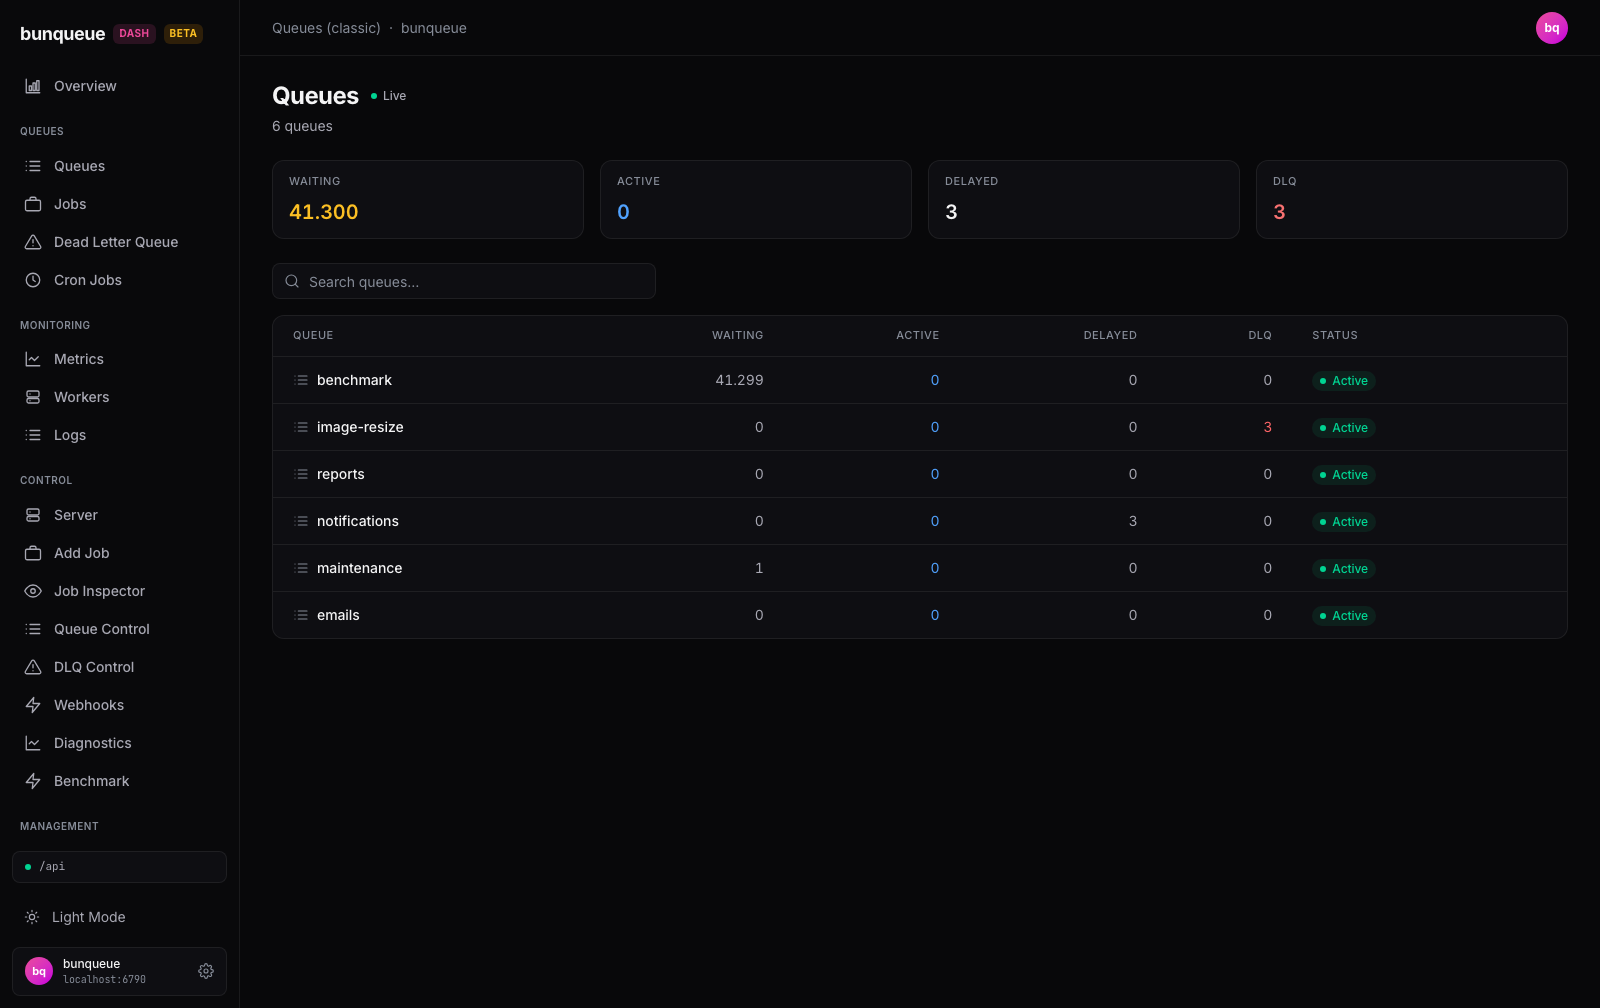Open the Logs page

(x=119, y=435)
